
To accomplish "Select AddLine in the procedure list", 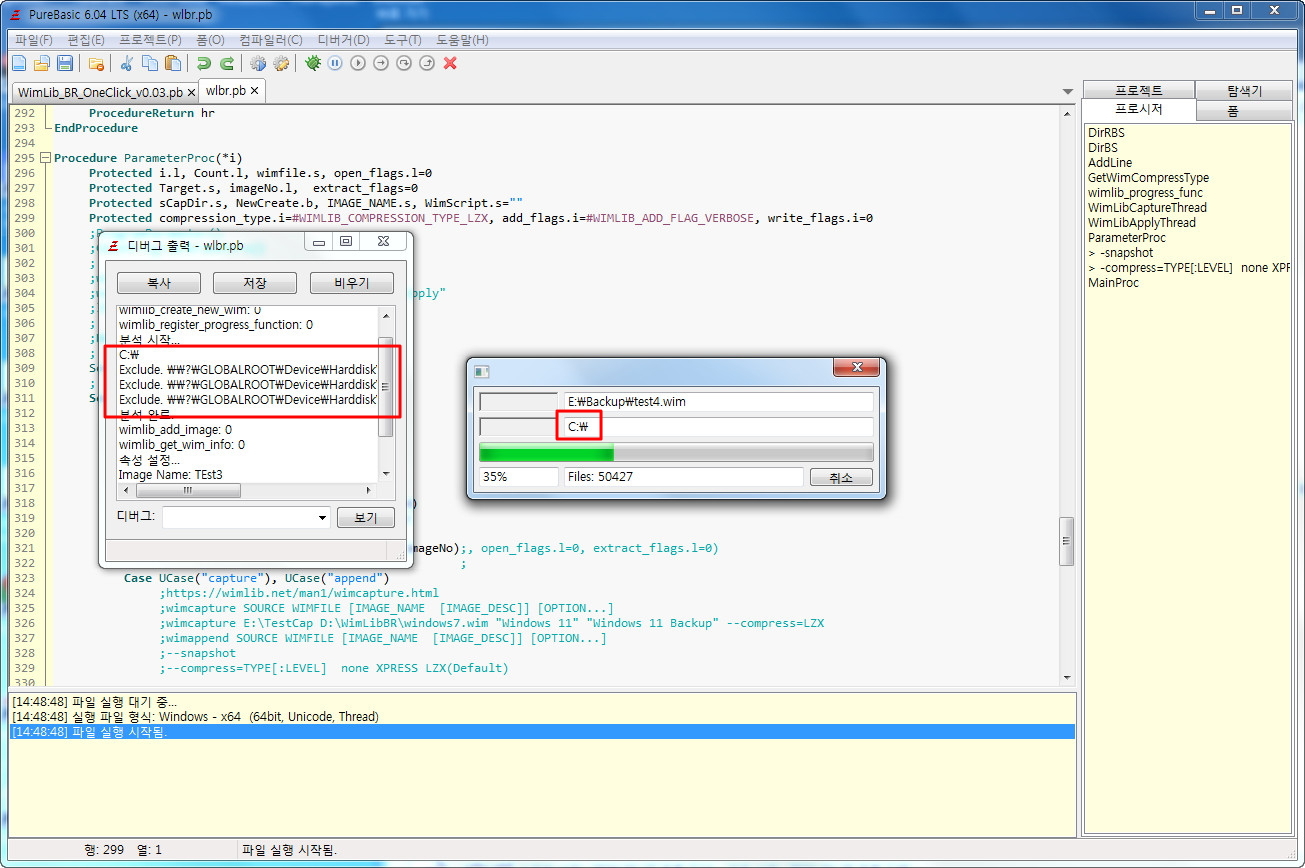I will [1110, 162].
